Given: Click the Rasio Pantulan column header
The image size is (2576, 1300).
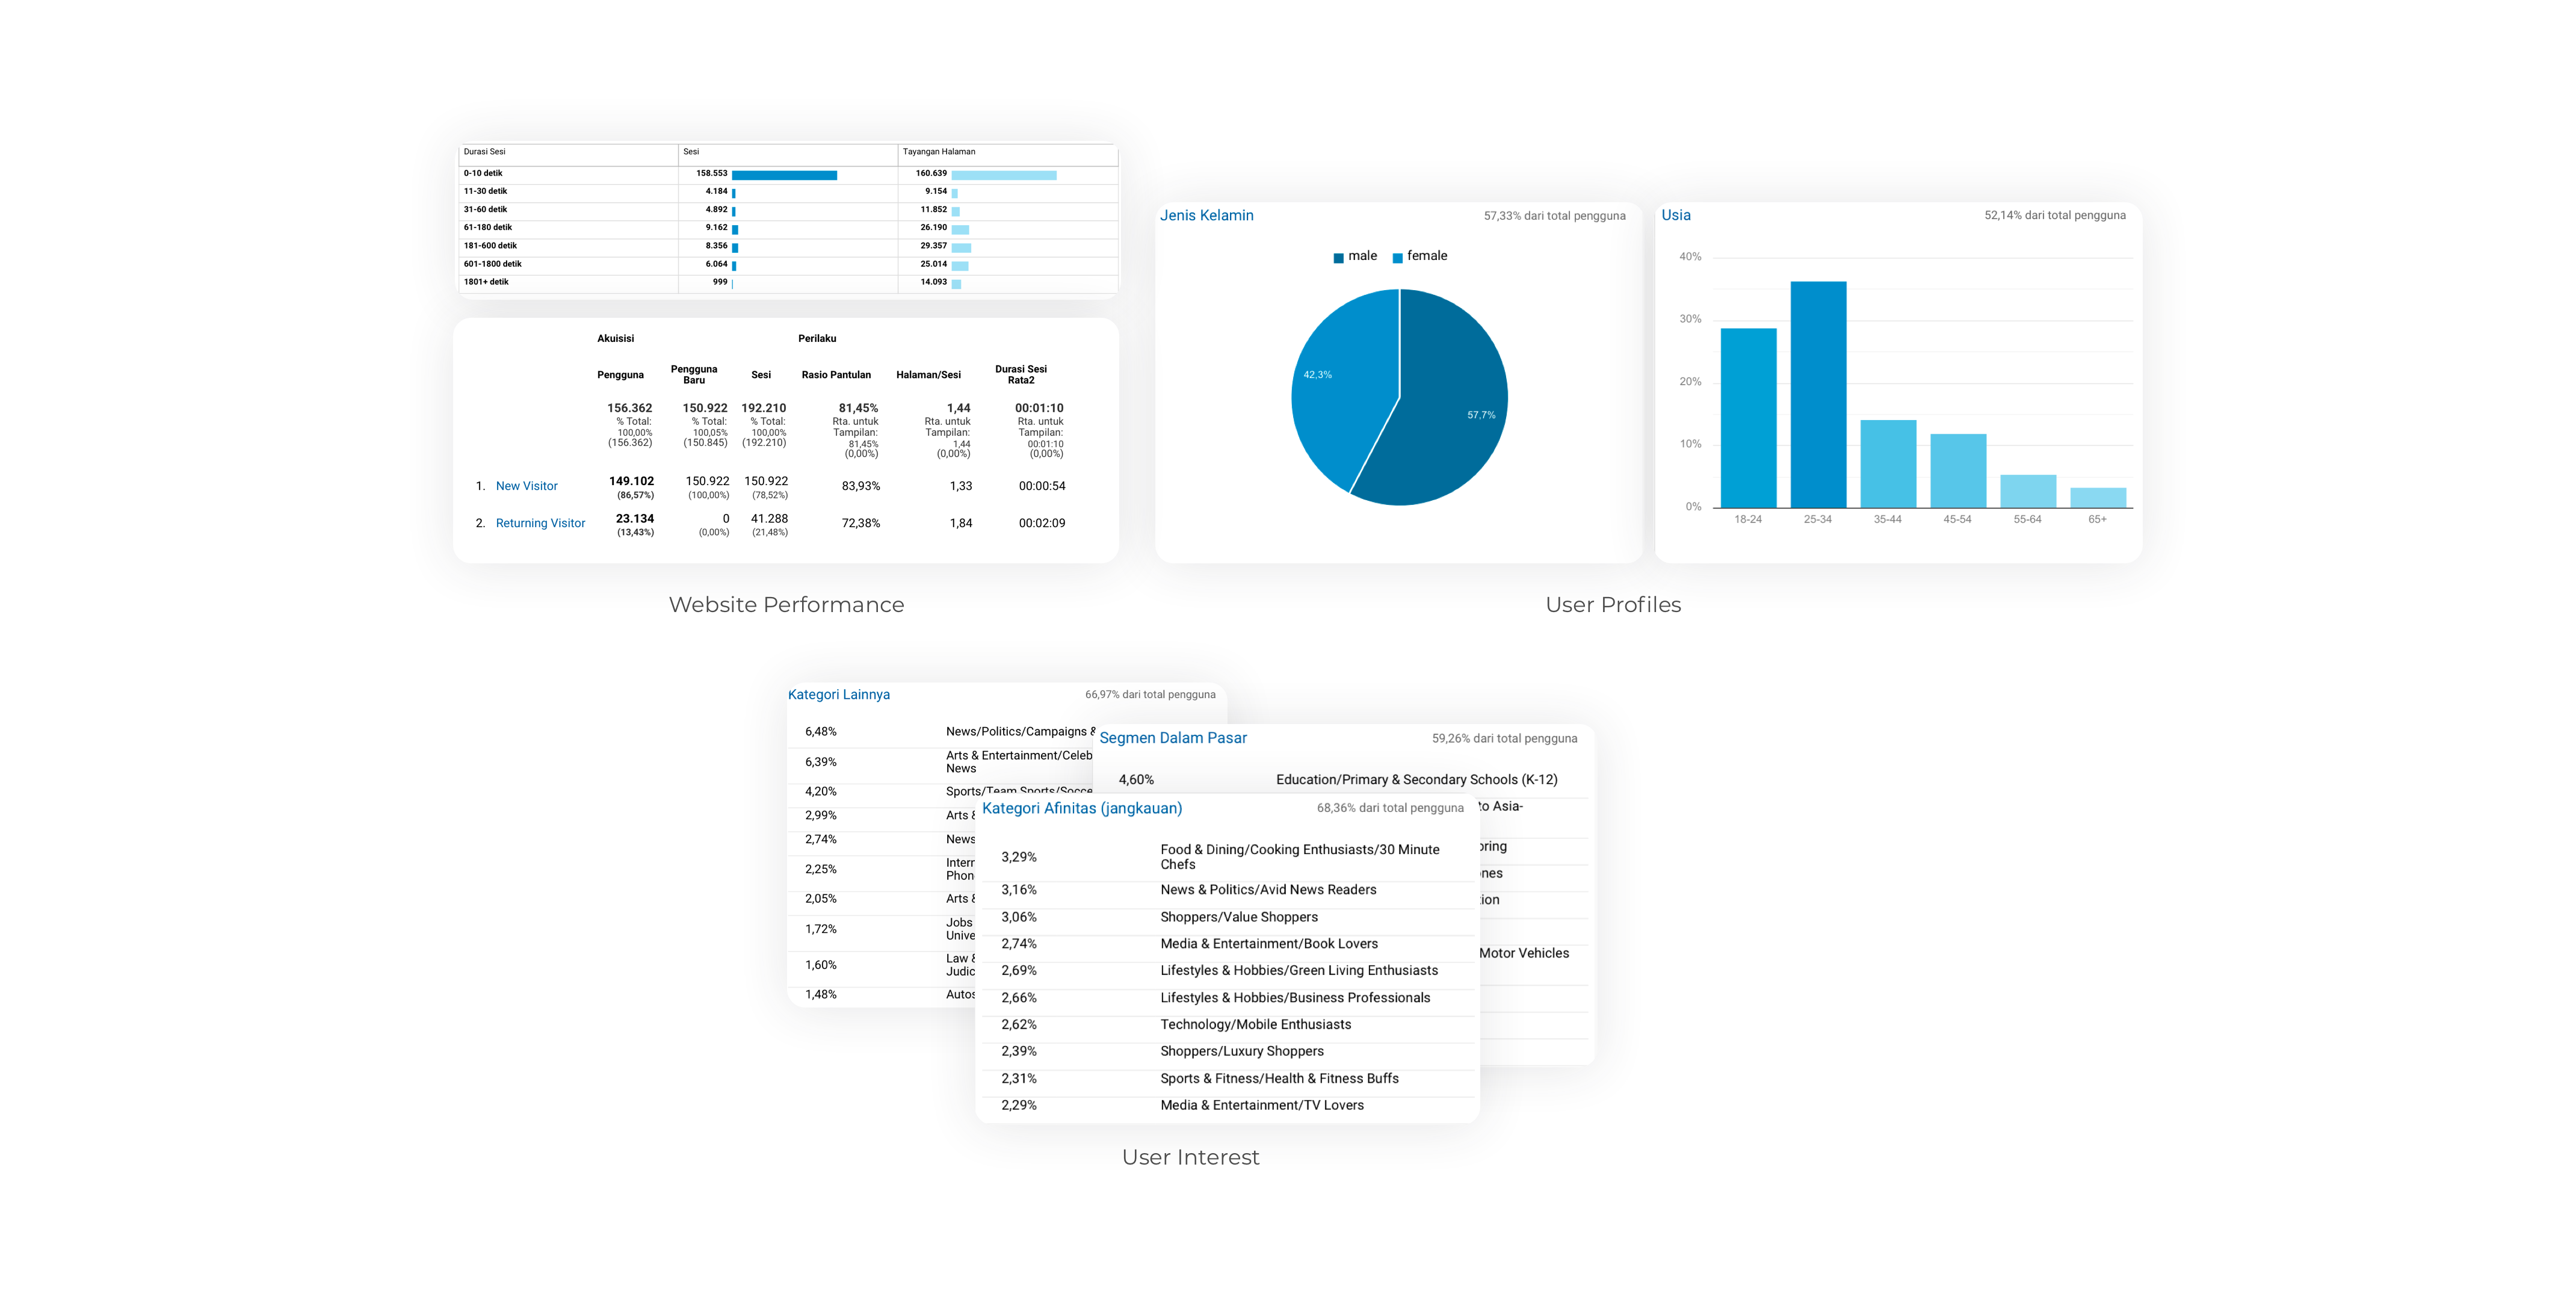Looking at the screenshot, I should [x=835, y=375].
